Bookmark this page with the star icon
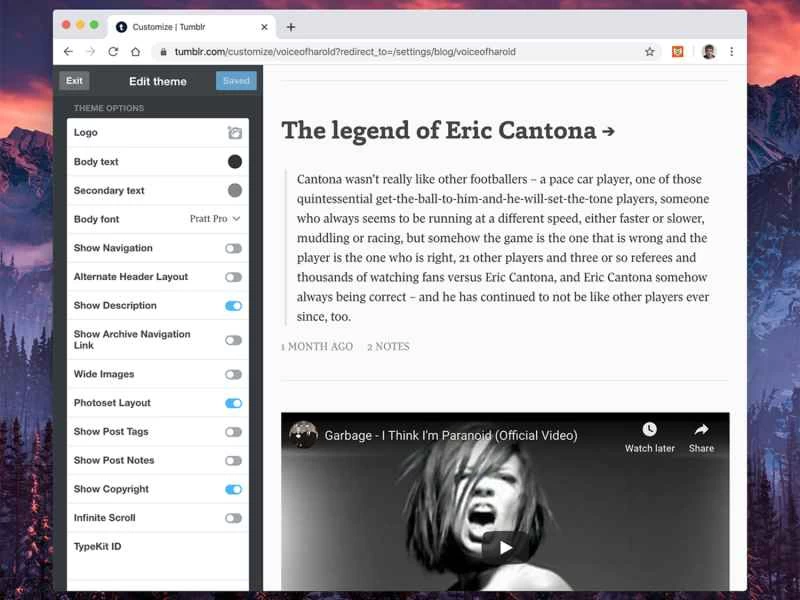800x600 pixels. (x=649, y=52)
